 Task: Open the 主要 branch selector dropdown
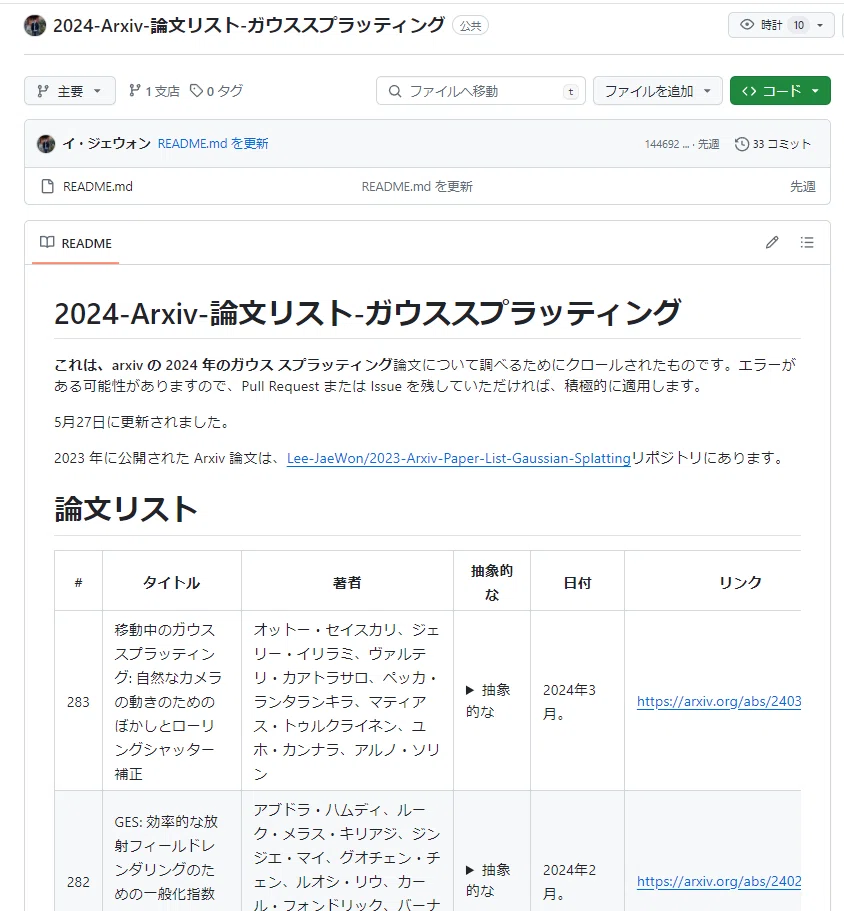point(70,91)
